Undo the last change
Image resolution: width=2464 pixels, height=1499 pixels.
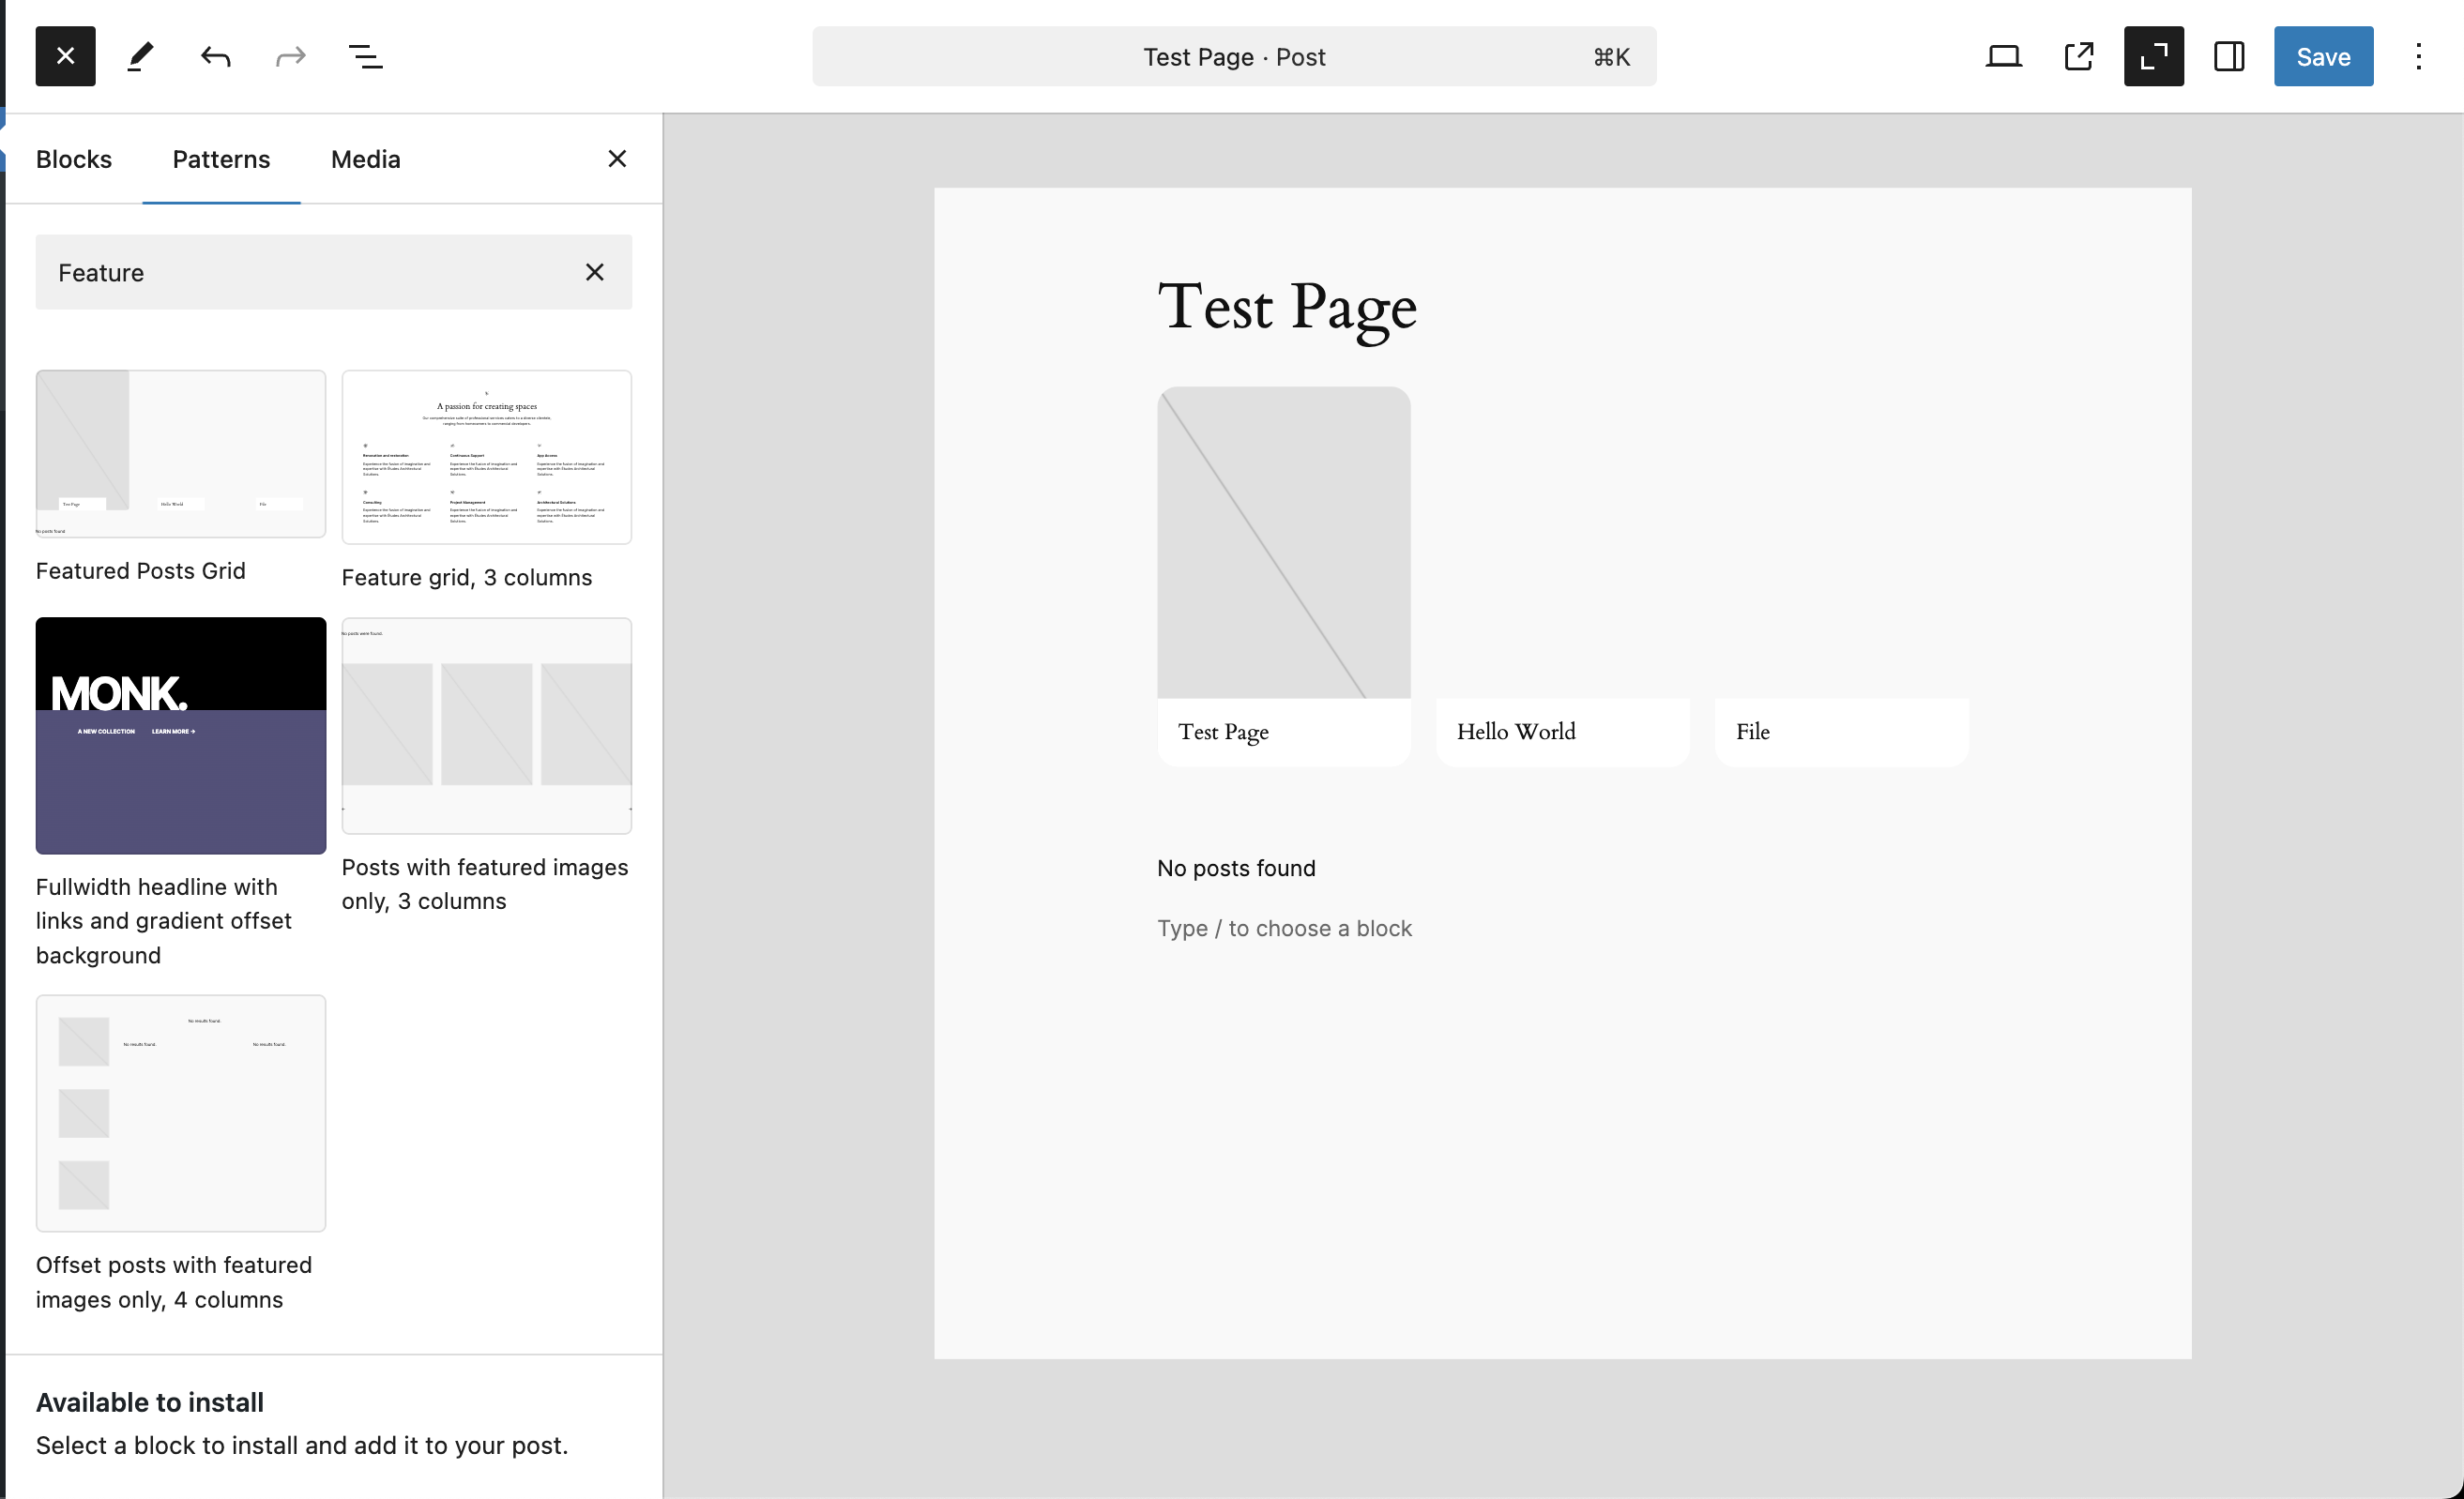click(x=215, y=56)
